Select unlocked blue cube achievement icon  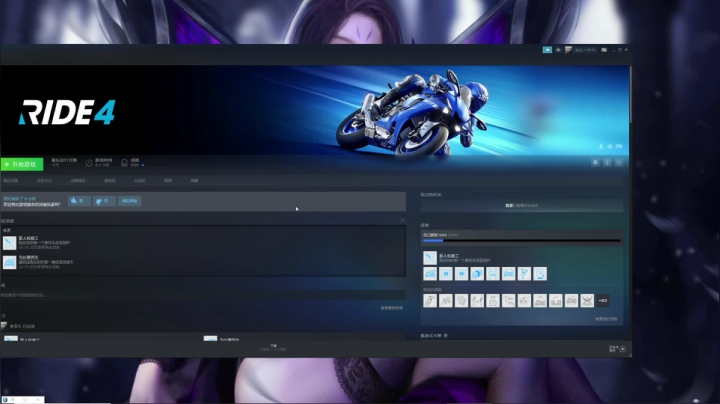477,274
